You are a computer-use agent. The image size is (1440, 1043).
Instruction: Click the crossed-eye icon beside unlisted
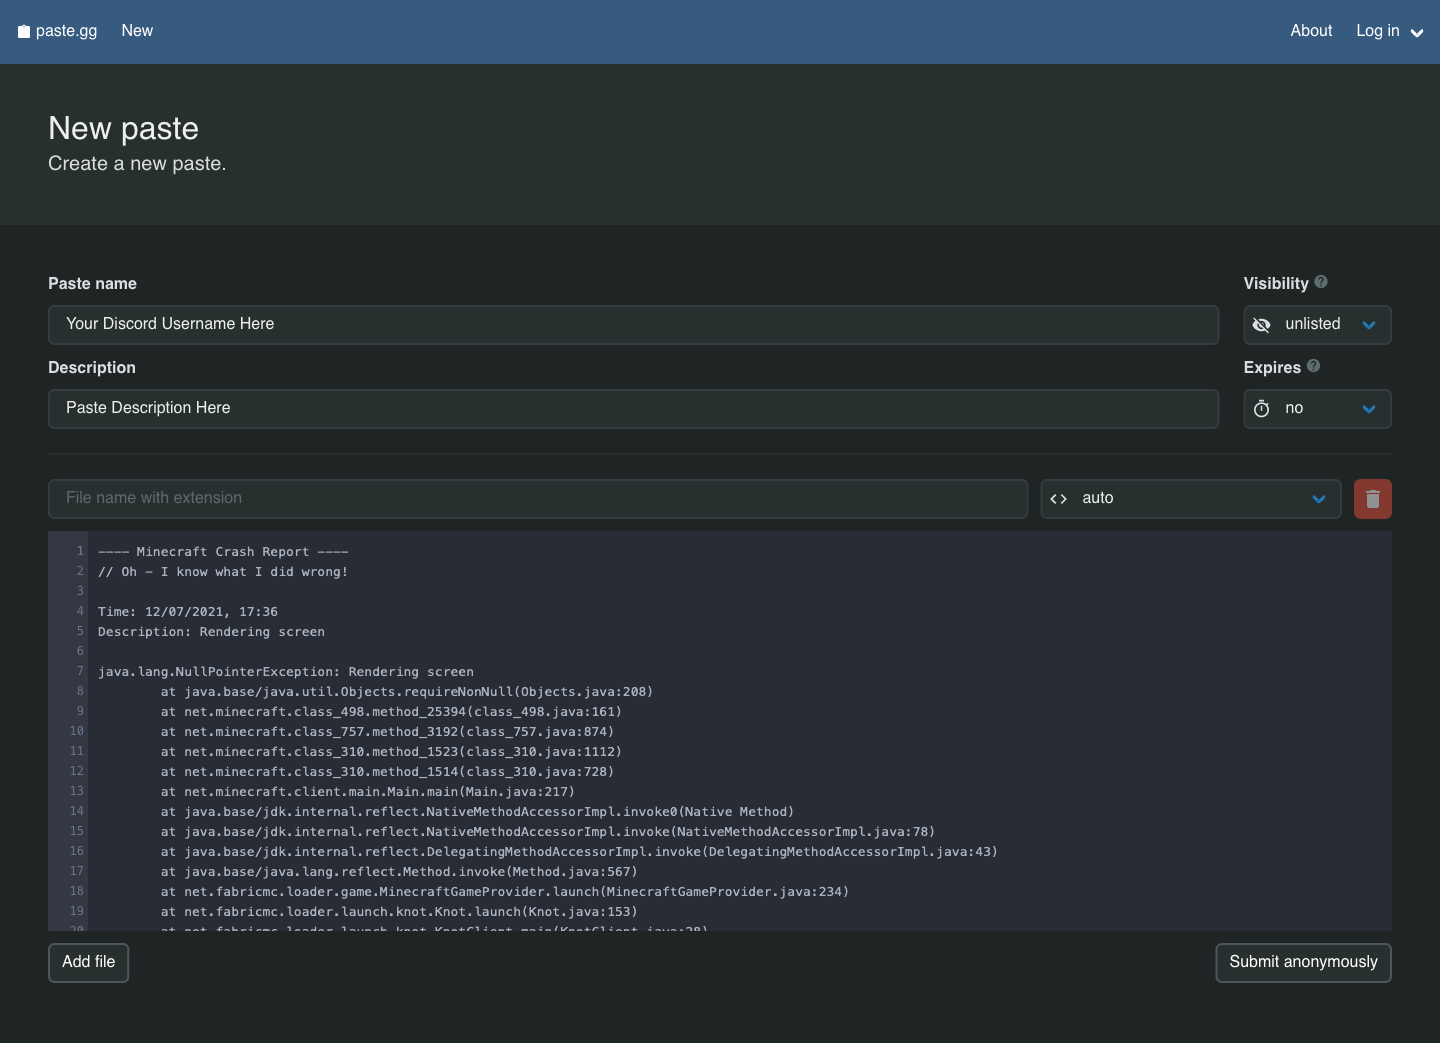pyautogui.click(x=1262, y=325)
